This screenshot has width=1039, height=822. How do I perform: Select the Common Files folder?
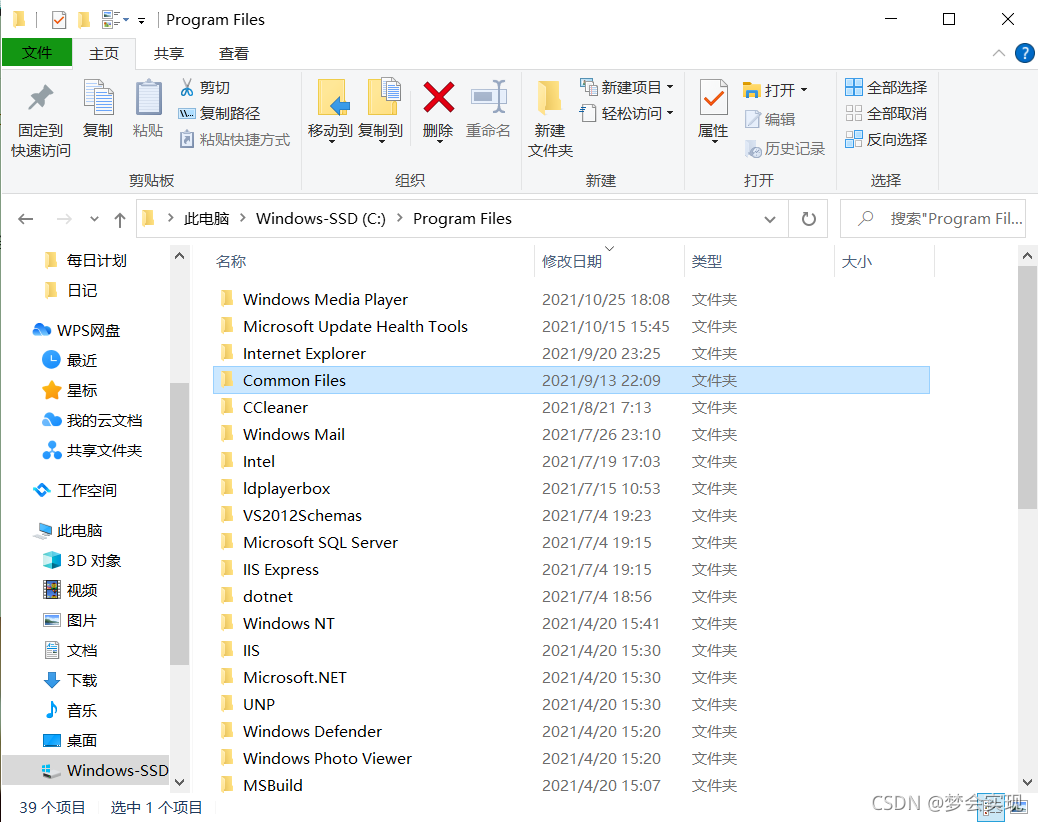(x=571, y=380)
